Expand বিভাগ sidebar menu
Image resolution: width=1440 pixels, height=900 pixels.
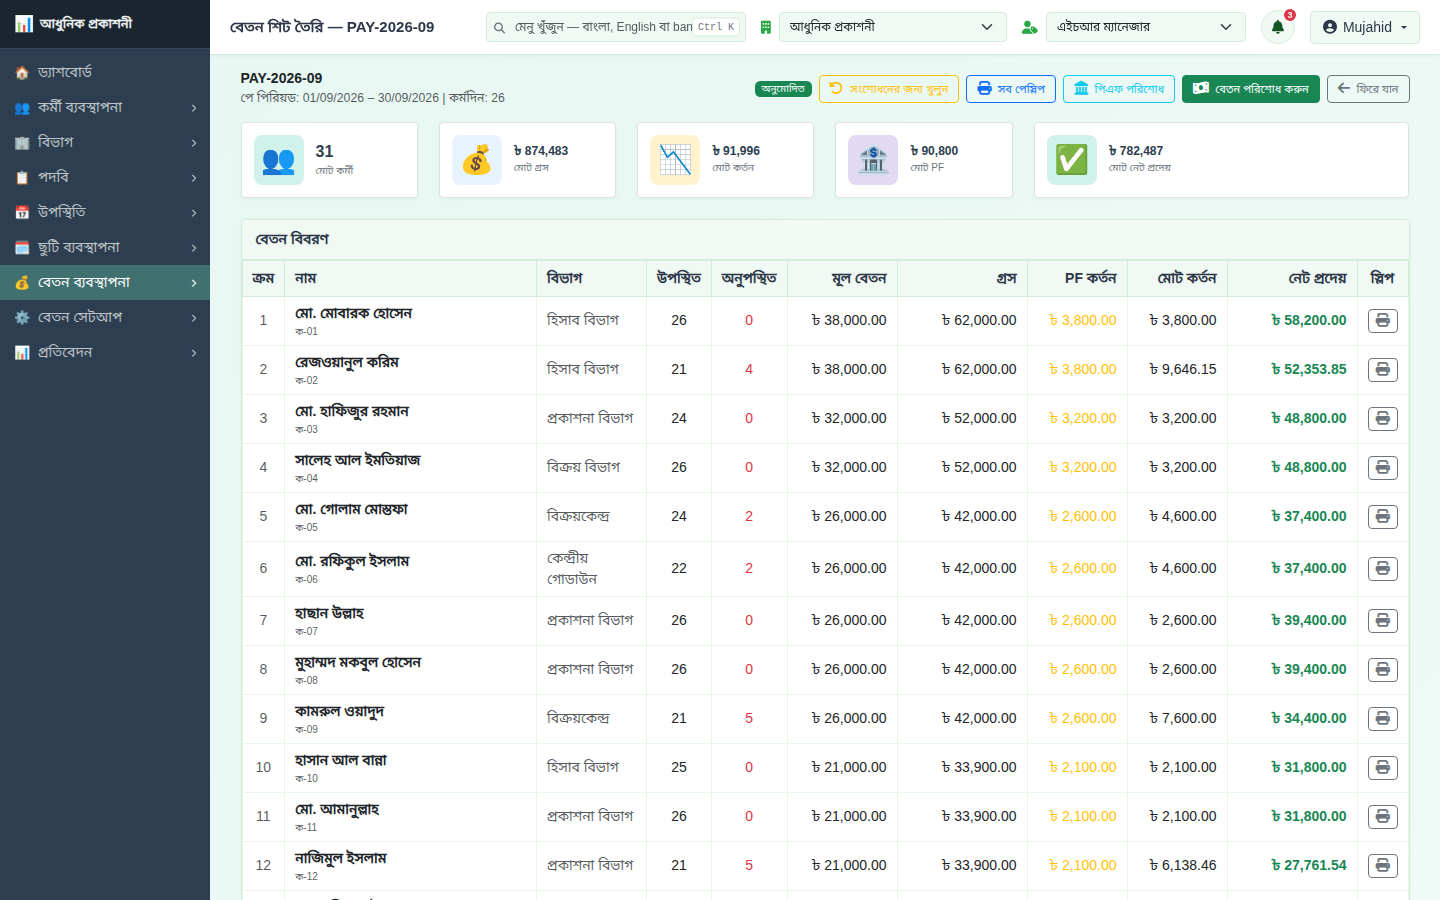pyautogui.click(x=105, y=142)
